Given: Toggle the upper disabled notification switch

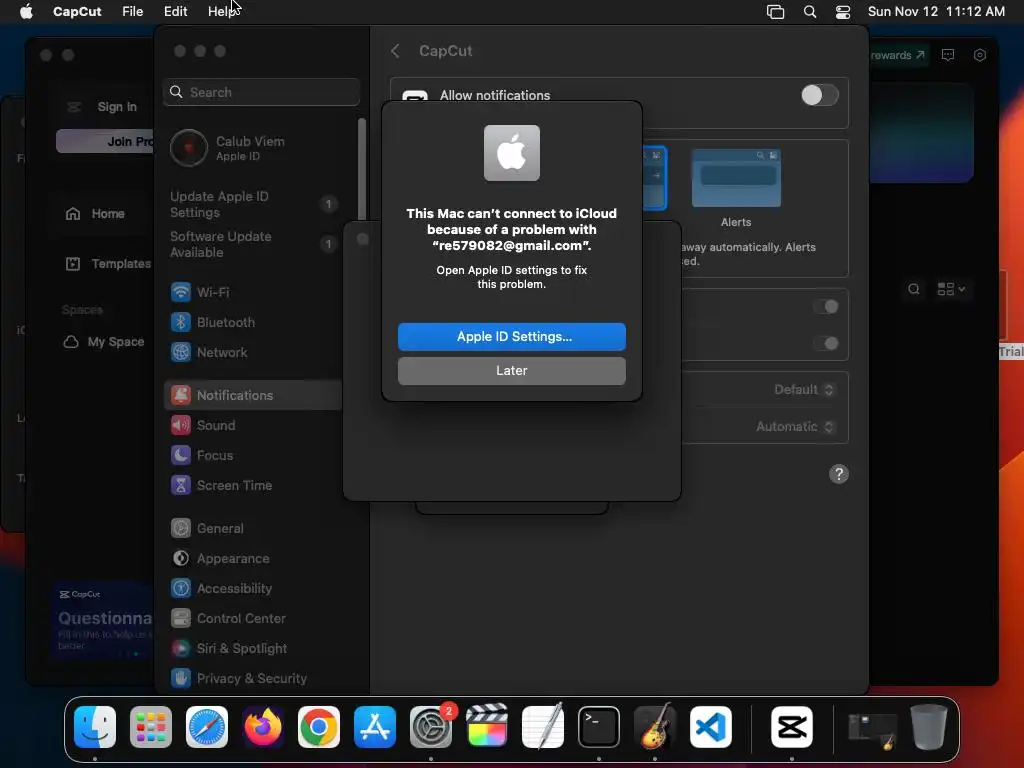Looking at the screenshot, I should click(x=826, y=307).
